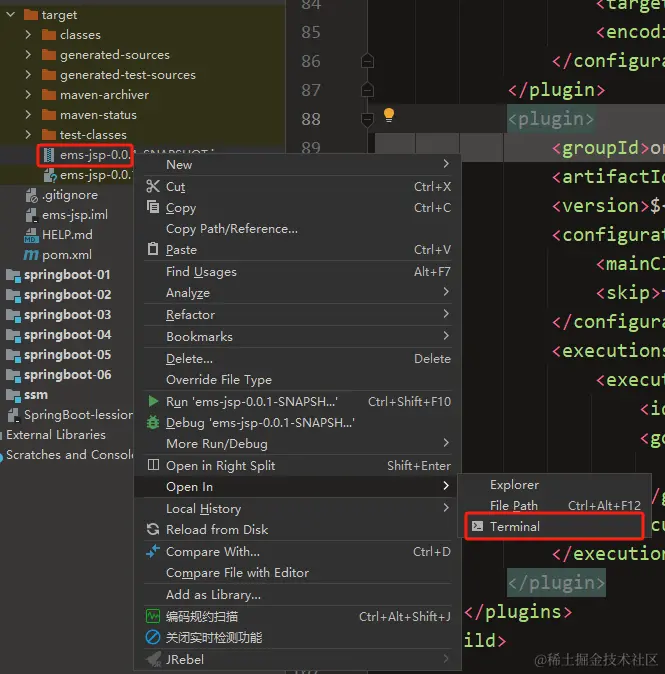Click the pom.xml Maven icon
This screenshot has width=665, height=674.
click(x=31, y=255)
